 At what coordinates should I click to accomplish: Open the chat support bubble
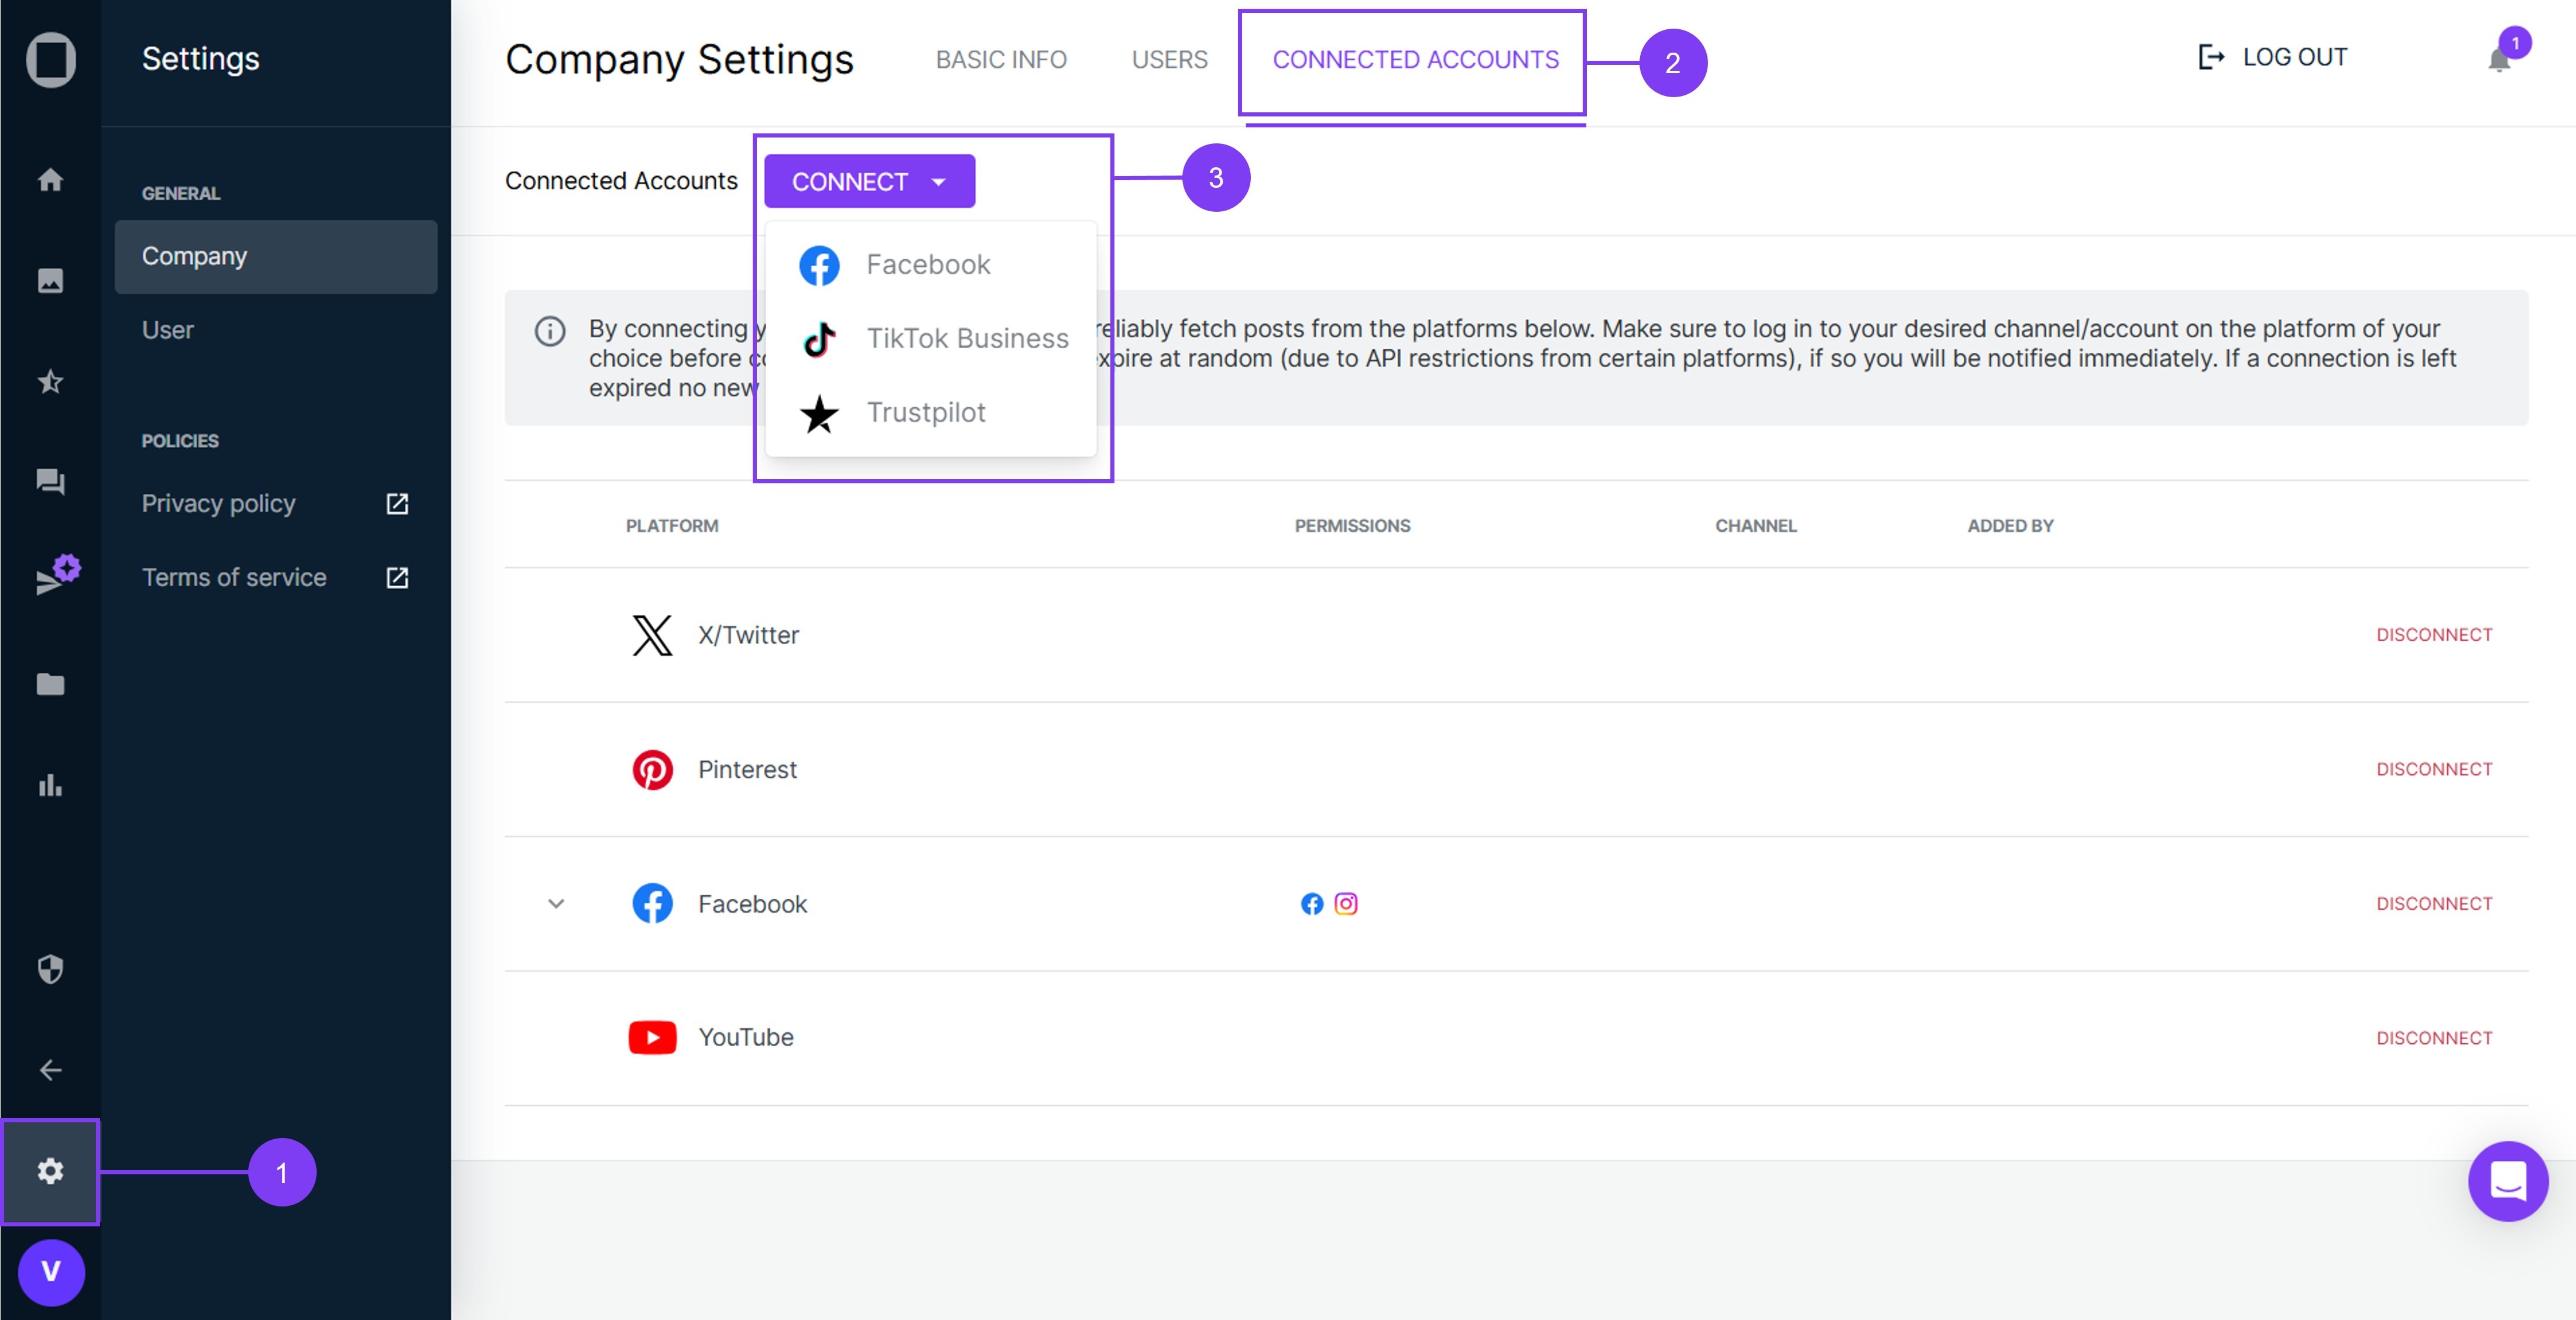(x=2507, y=1181)
